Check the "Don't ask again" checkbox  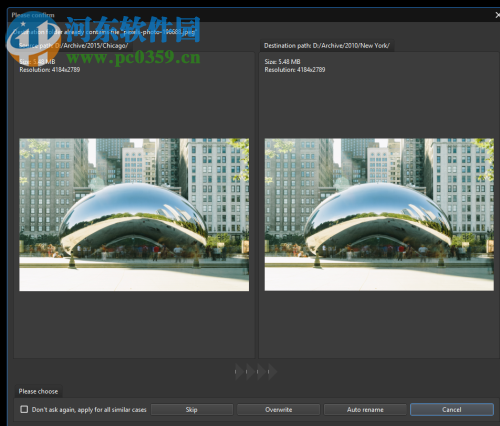click(x=24, y=409)
